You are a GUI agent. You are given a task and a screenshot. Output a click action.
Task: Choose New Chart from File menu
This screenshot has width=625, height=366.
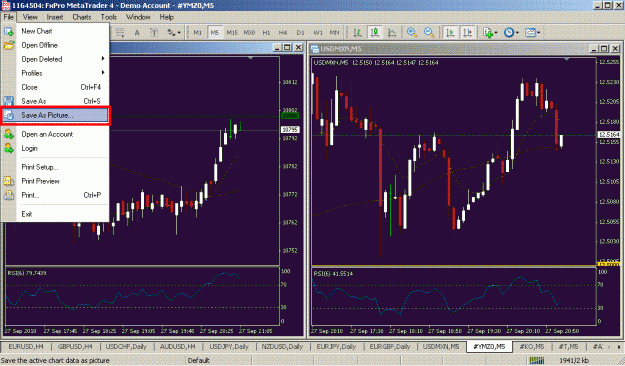click(x=55, y=31)
